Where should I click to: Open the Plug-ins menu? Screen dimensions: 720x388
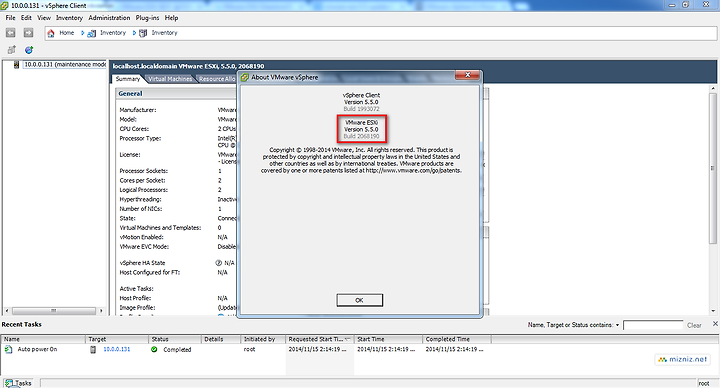click(x=147, y=18)
